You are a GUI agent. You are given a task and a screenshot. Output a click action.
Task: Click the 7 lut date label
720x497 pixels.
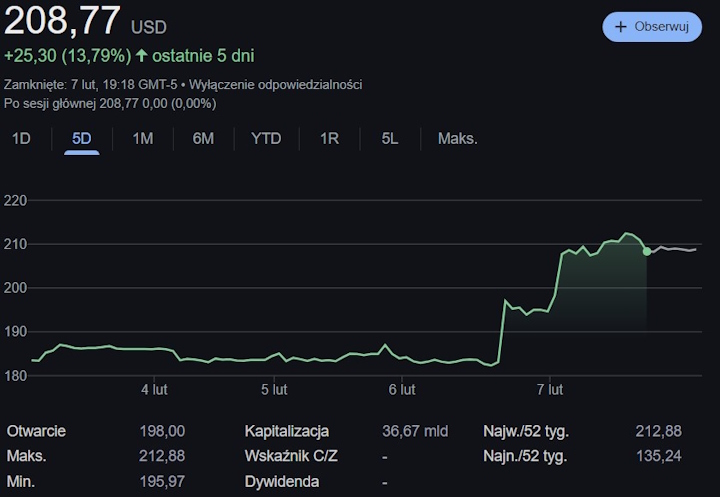pyautogui.click(x=550, y=389)
